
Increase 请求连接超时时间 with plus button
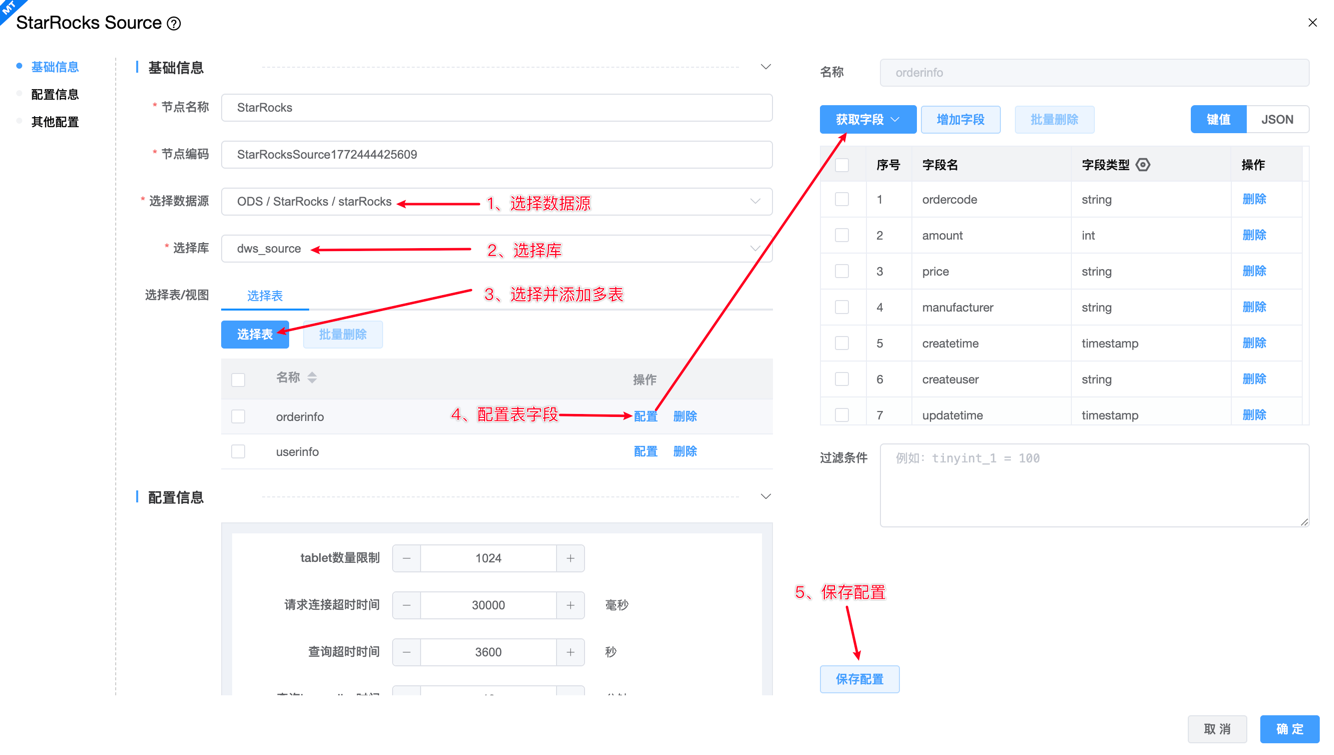click(570, 605)
